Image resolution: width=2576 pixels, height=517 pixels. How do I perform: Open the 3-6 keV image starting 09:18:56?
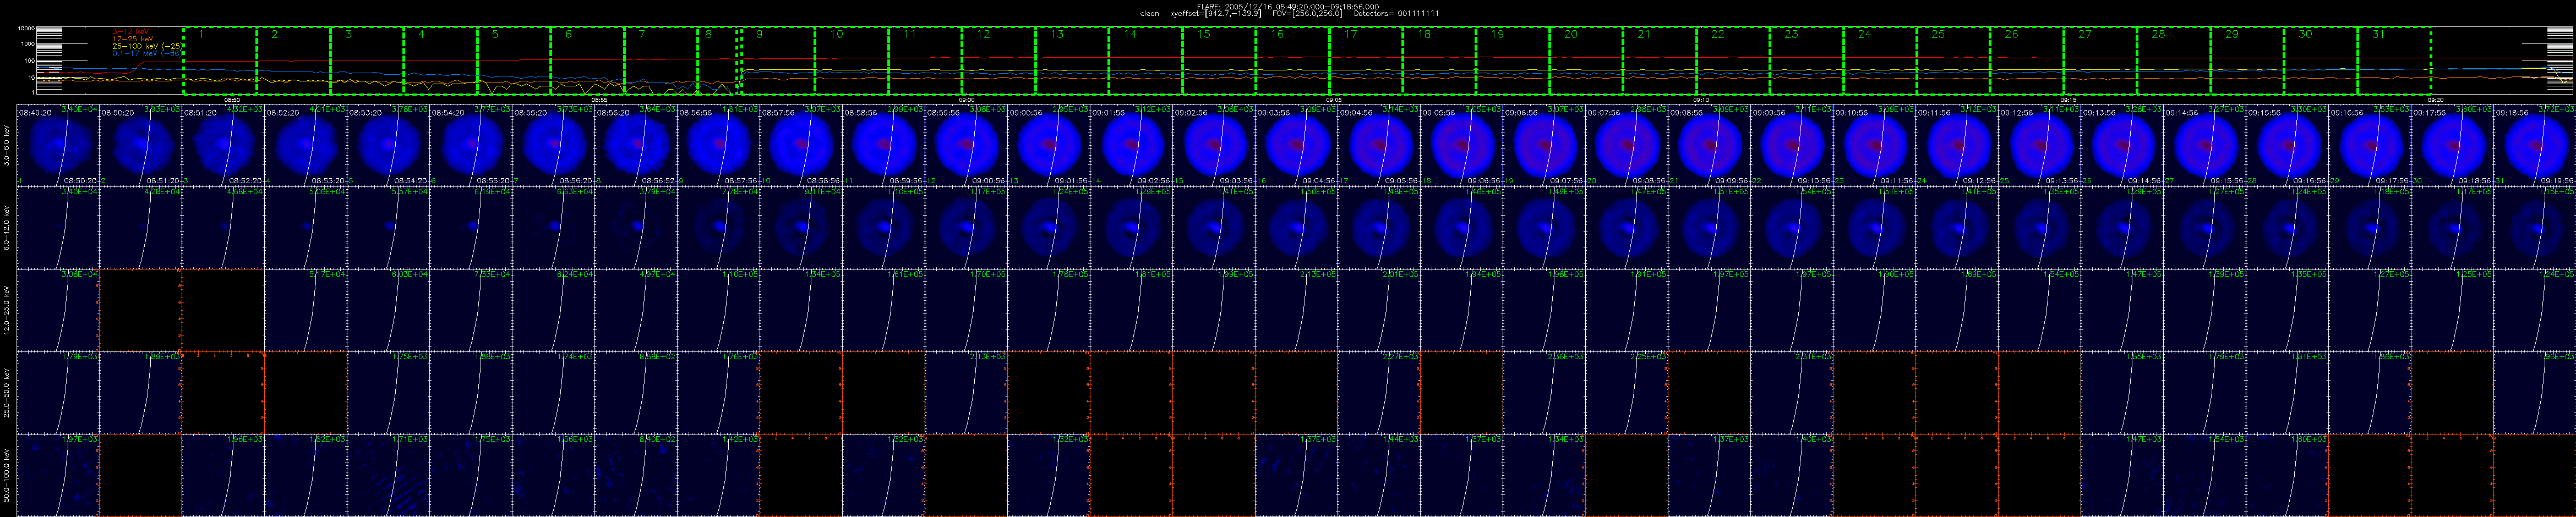[x=2535, y=145]
